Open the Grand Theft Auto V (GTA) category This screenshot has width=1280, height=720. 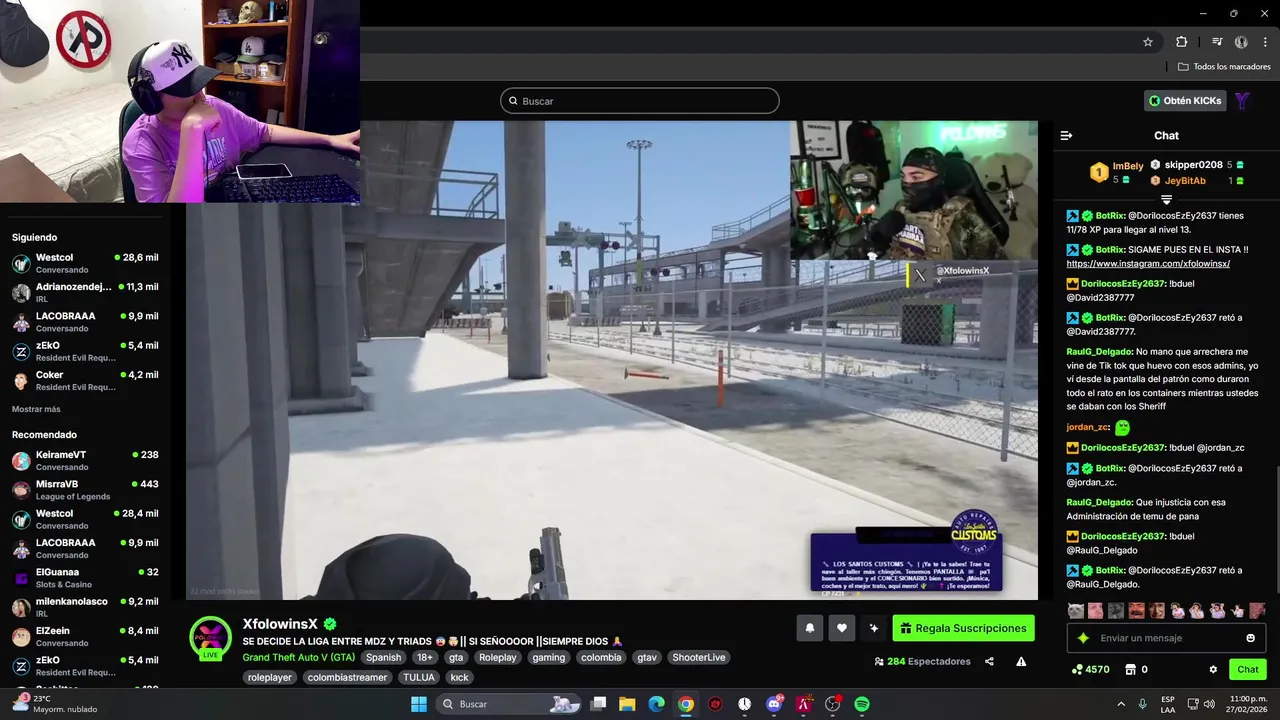click(298, 657)
